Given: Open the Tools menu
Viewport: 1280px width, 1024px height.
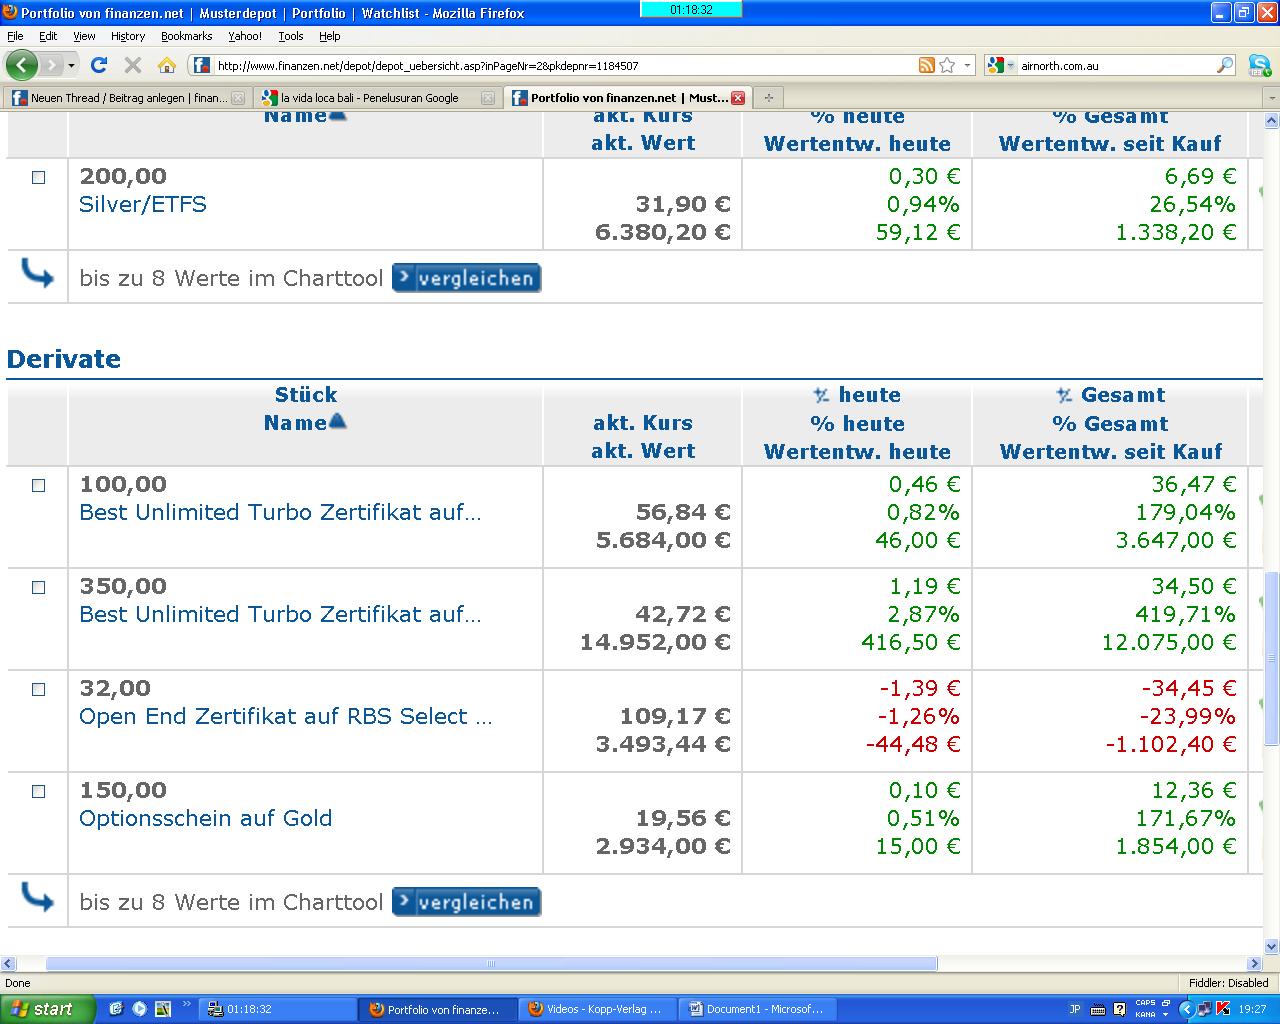Looking at the screenshot, I should 291,36.
